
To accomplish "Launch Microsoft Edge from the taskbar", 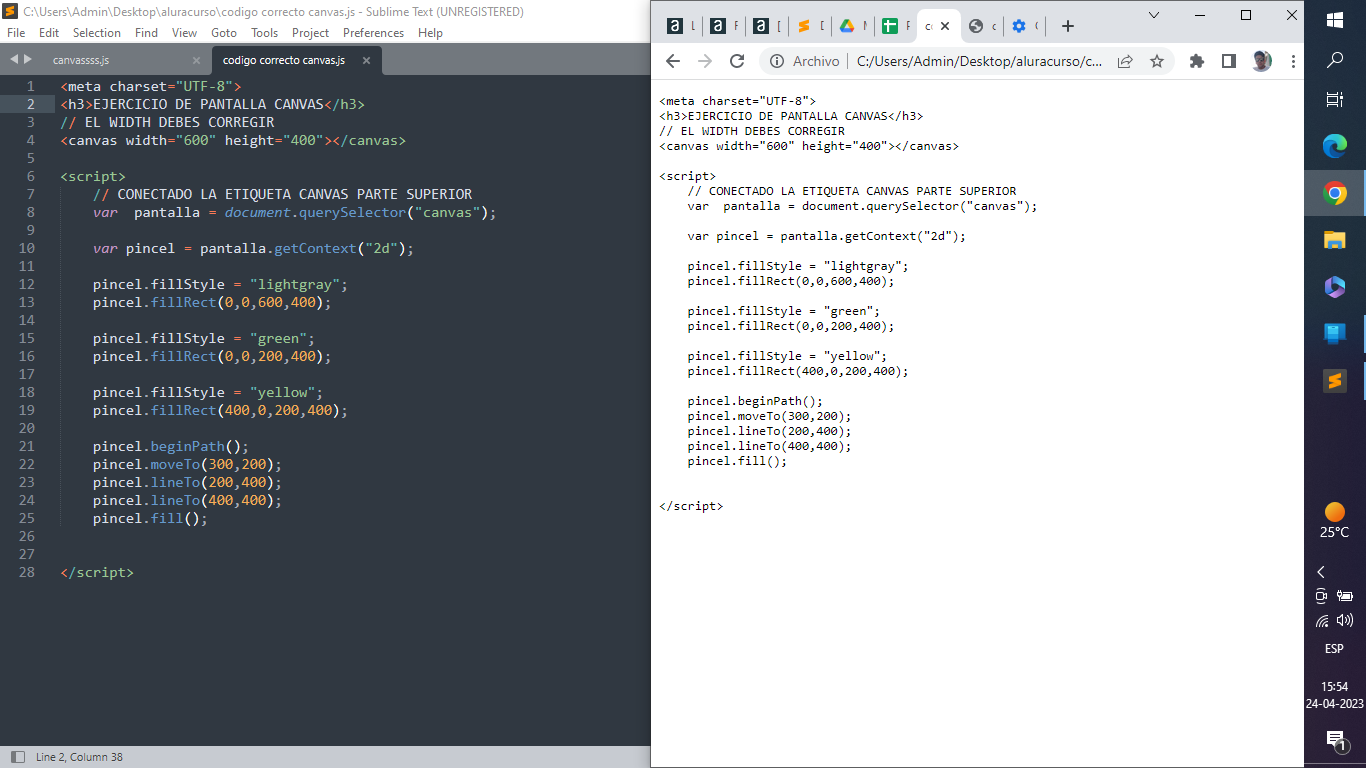I will pyautogui.click(x=1335, y=146).
